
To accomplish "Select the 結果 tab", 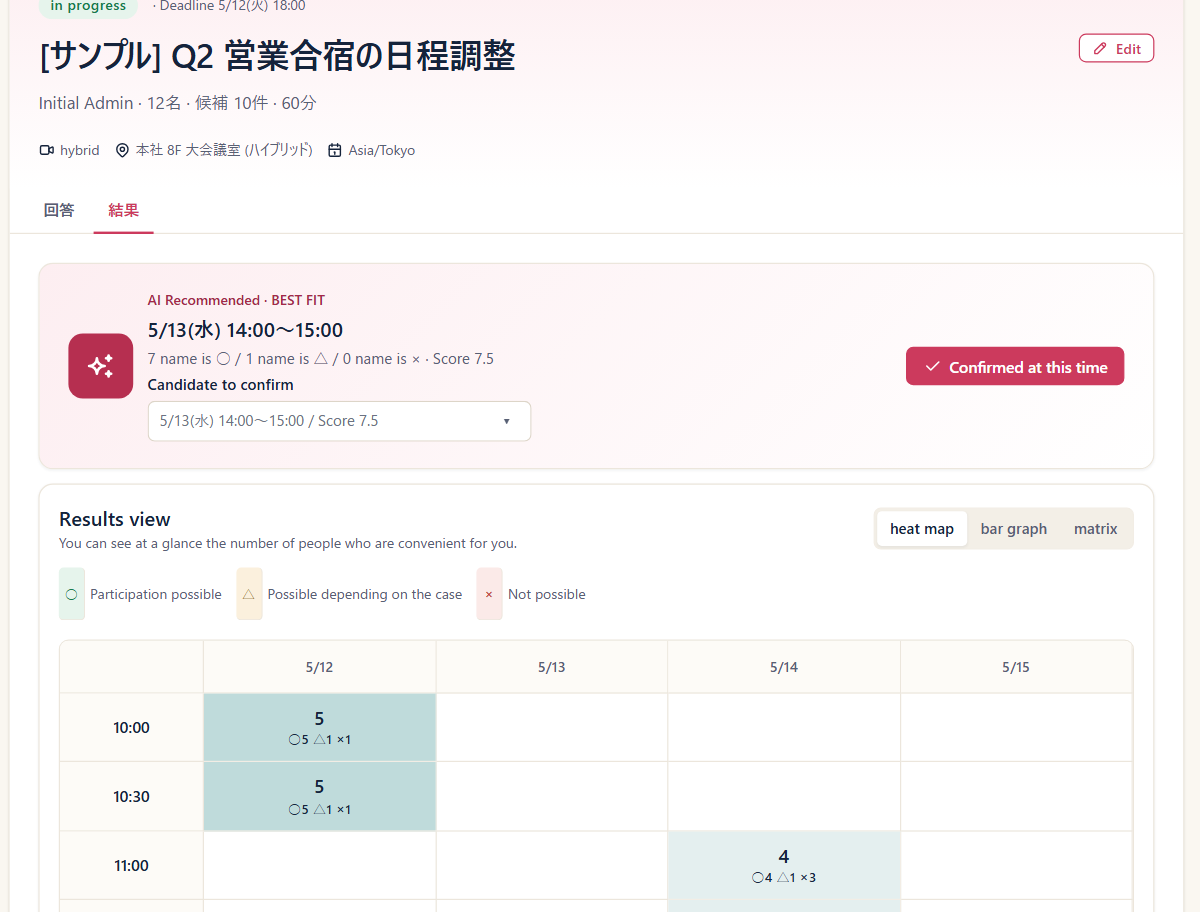I will [123, 210].
